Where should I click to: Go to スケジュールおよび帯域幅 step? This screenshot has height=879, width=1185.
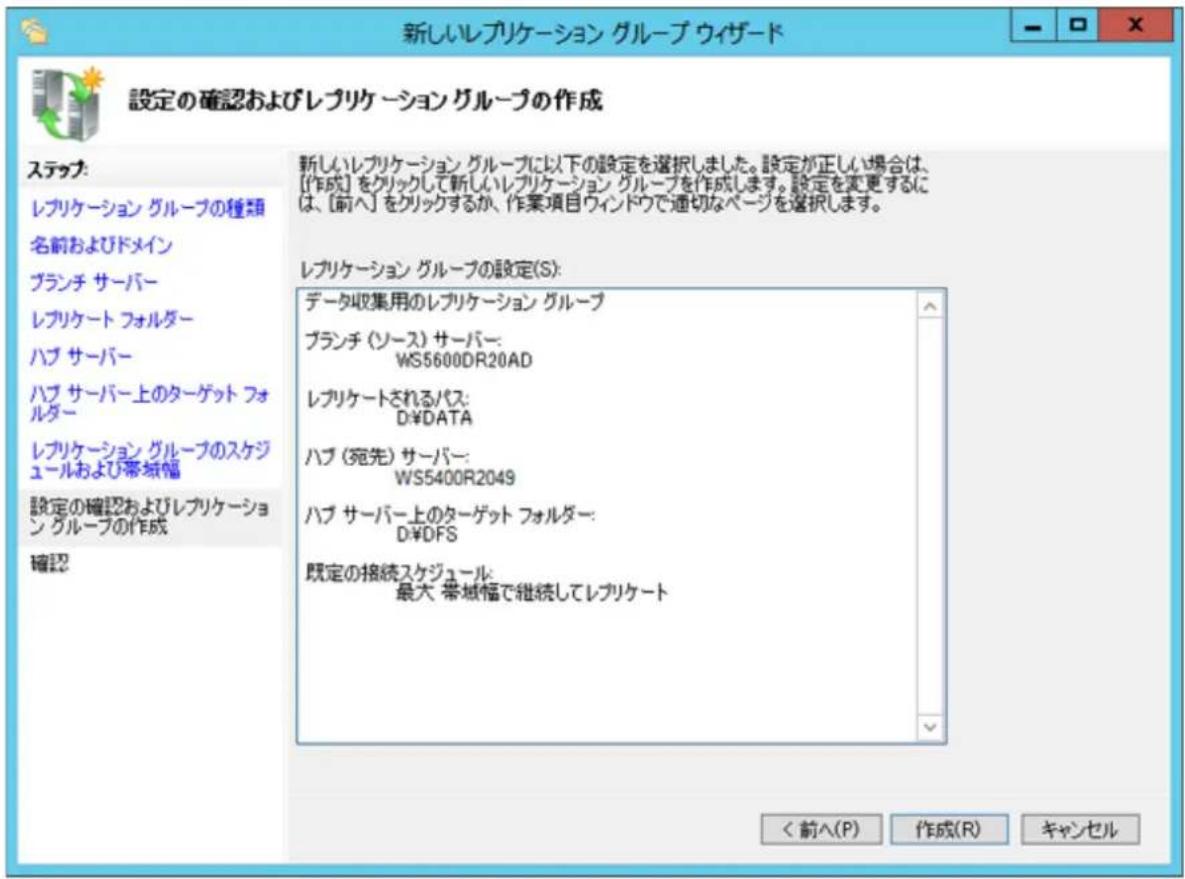pos(149,460)
